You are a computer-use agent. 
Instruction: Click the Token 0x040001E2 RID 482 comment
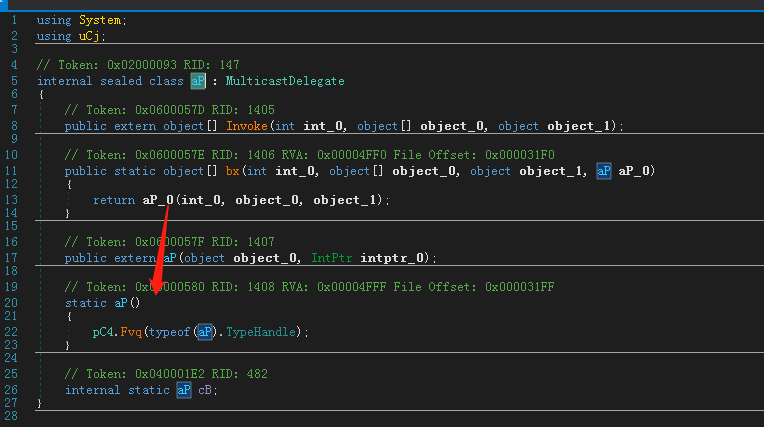click(x=166, y=374)
